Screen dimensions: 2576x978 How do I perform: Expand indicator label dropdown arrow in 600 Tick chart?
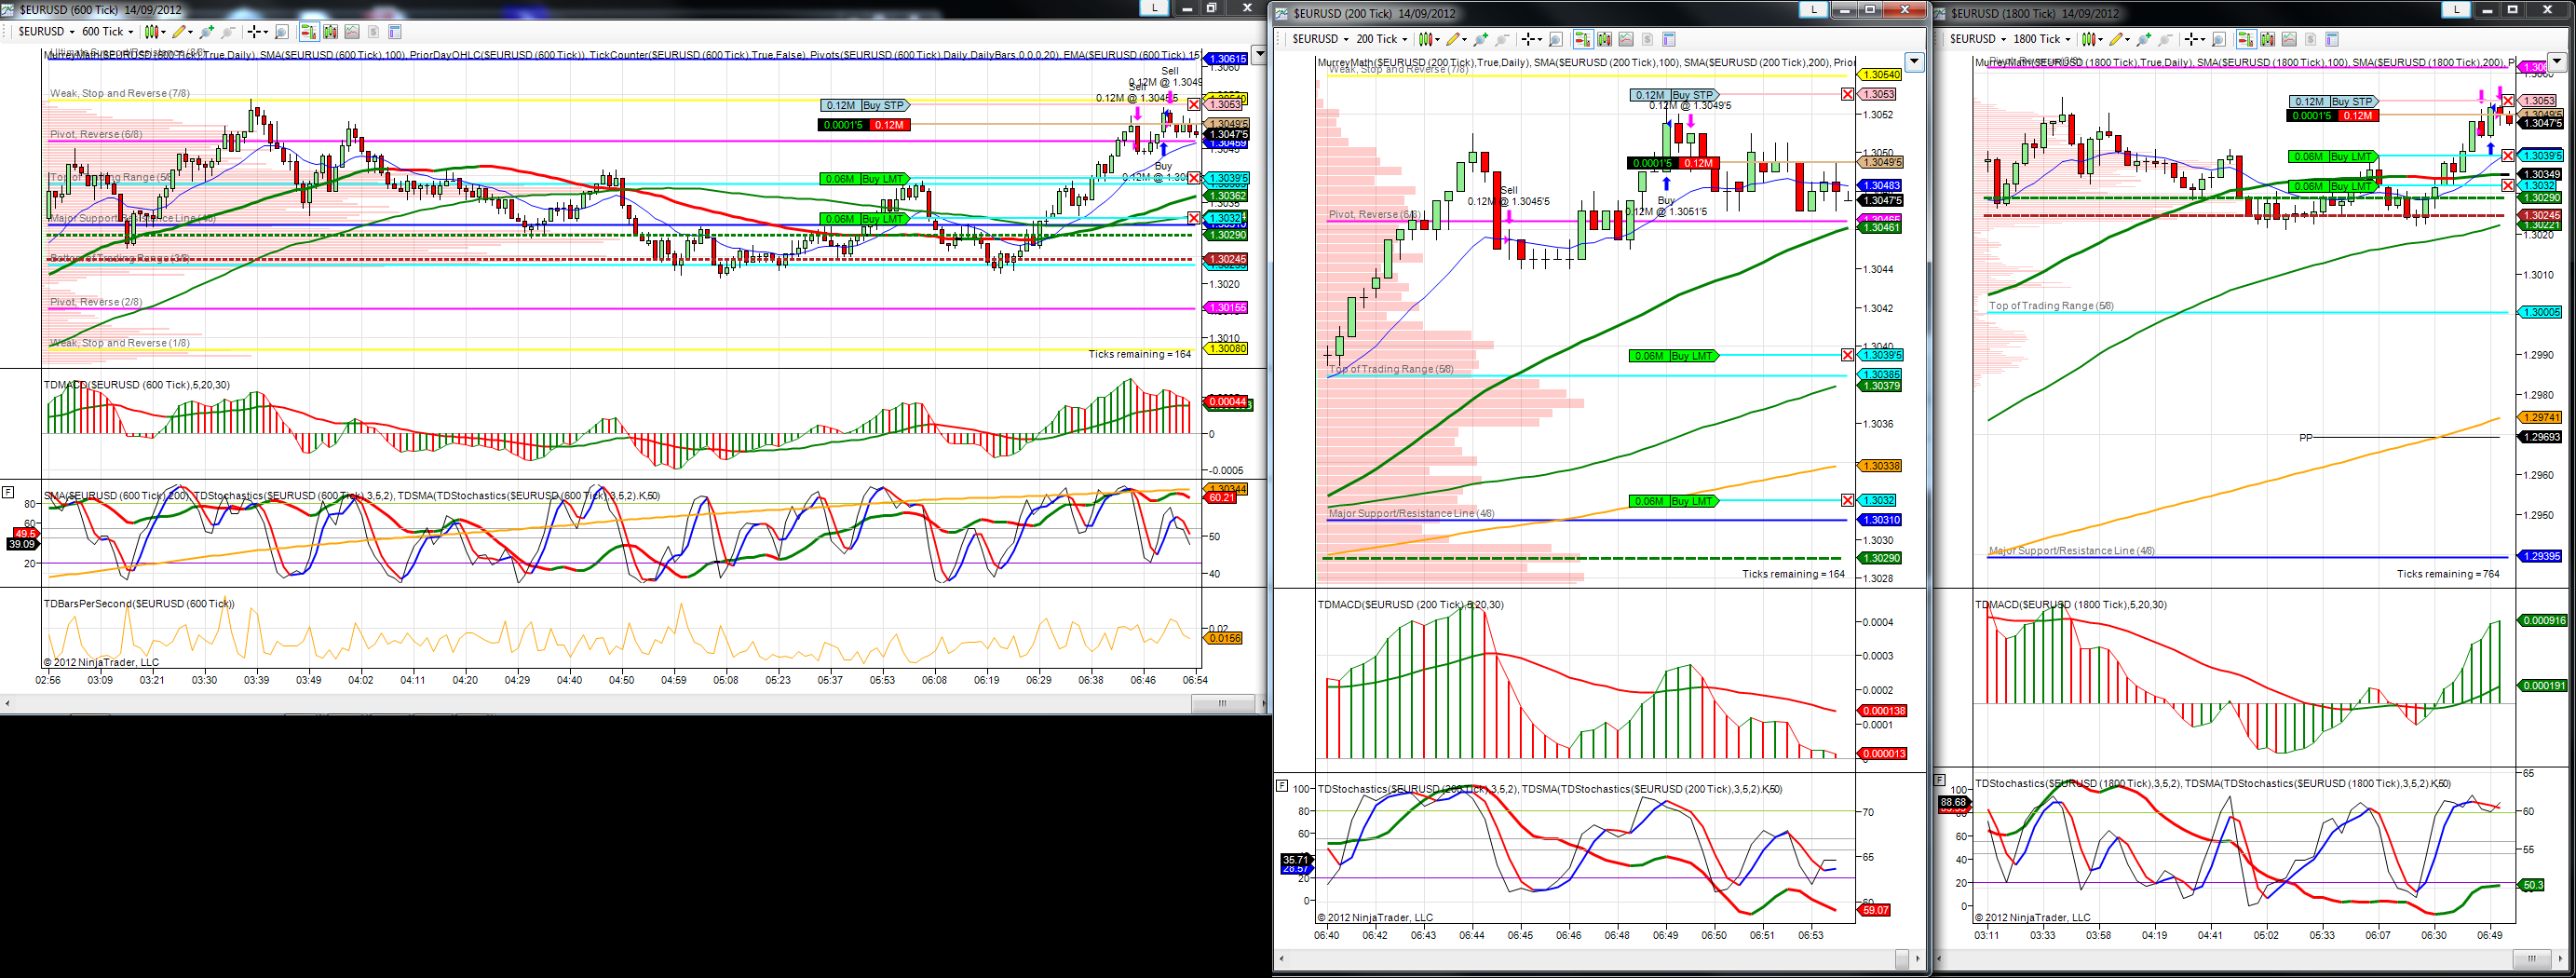tap(1259, 55)
